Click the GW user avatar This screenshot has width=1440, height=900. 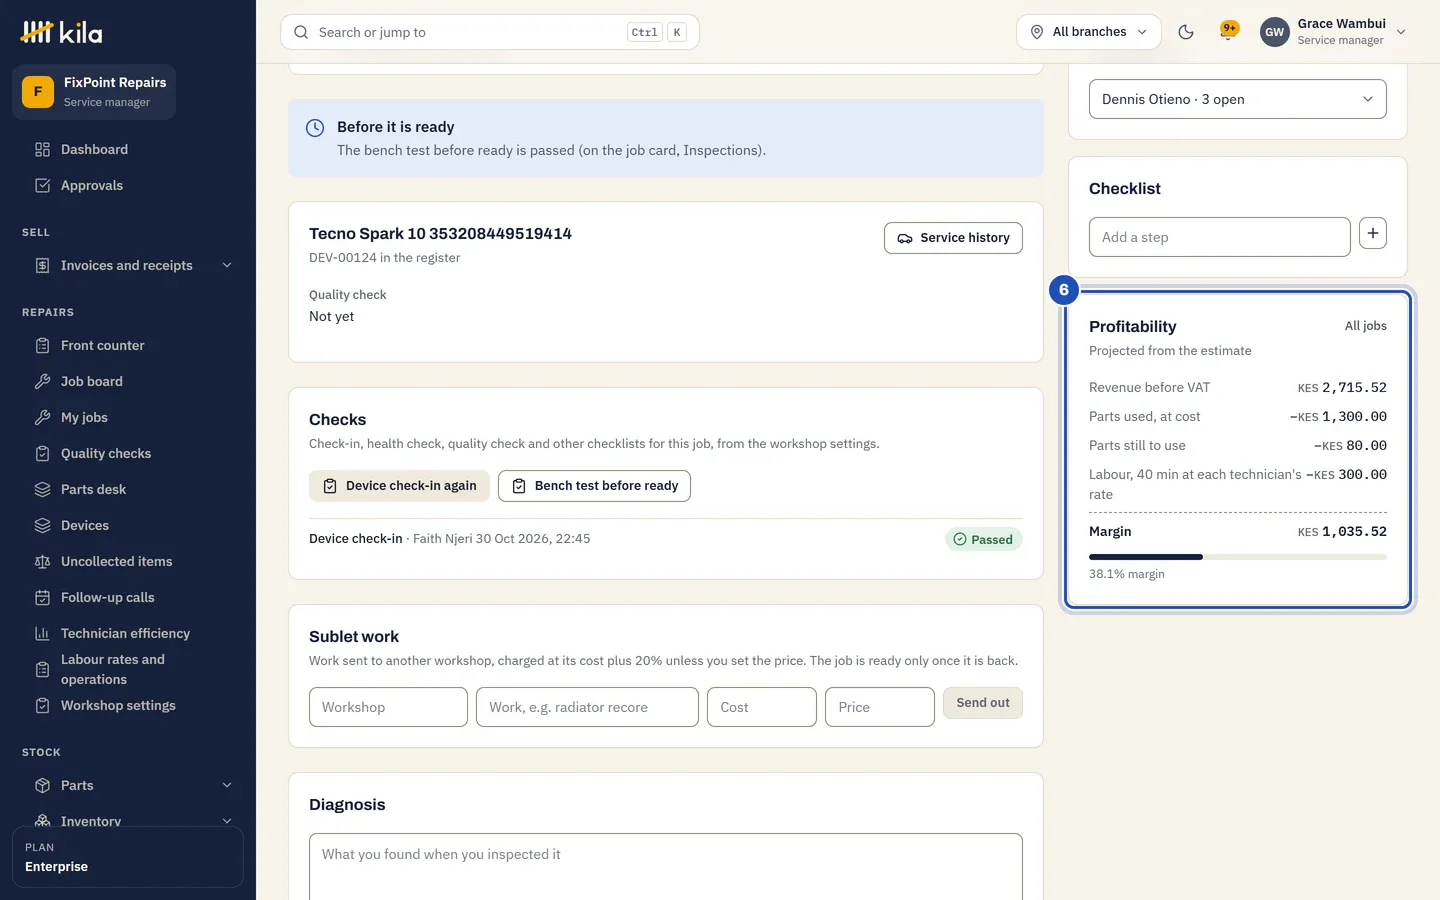[x=1274, y=32]
